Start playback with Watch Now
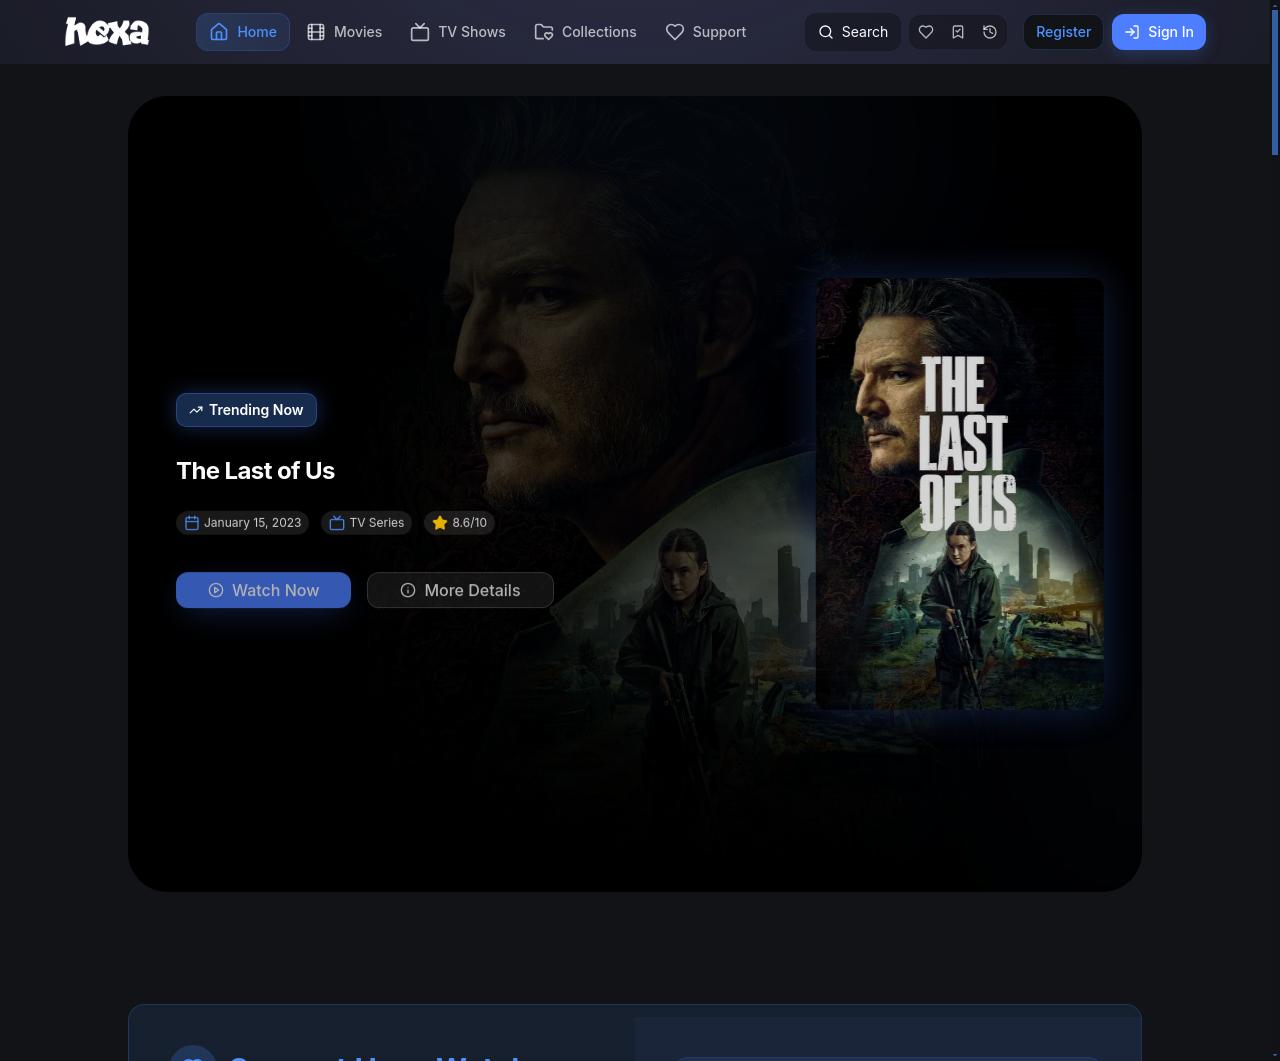The width and height of the screenshot is (1280, 1061). [263, 590]
